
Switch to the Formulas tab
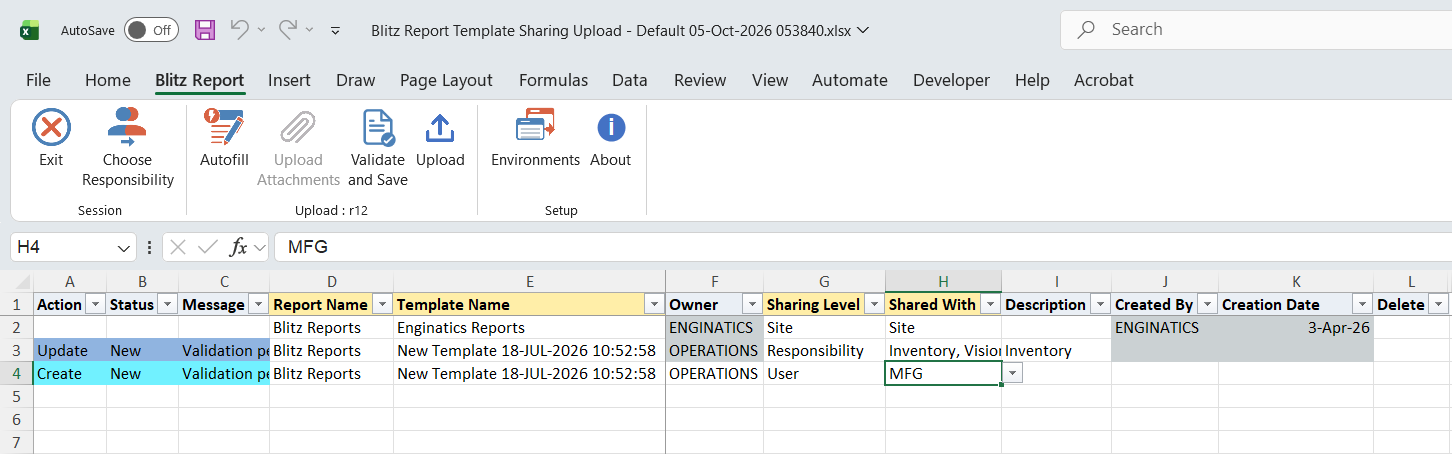pos(553,80)
